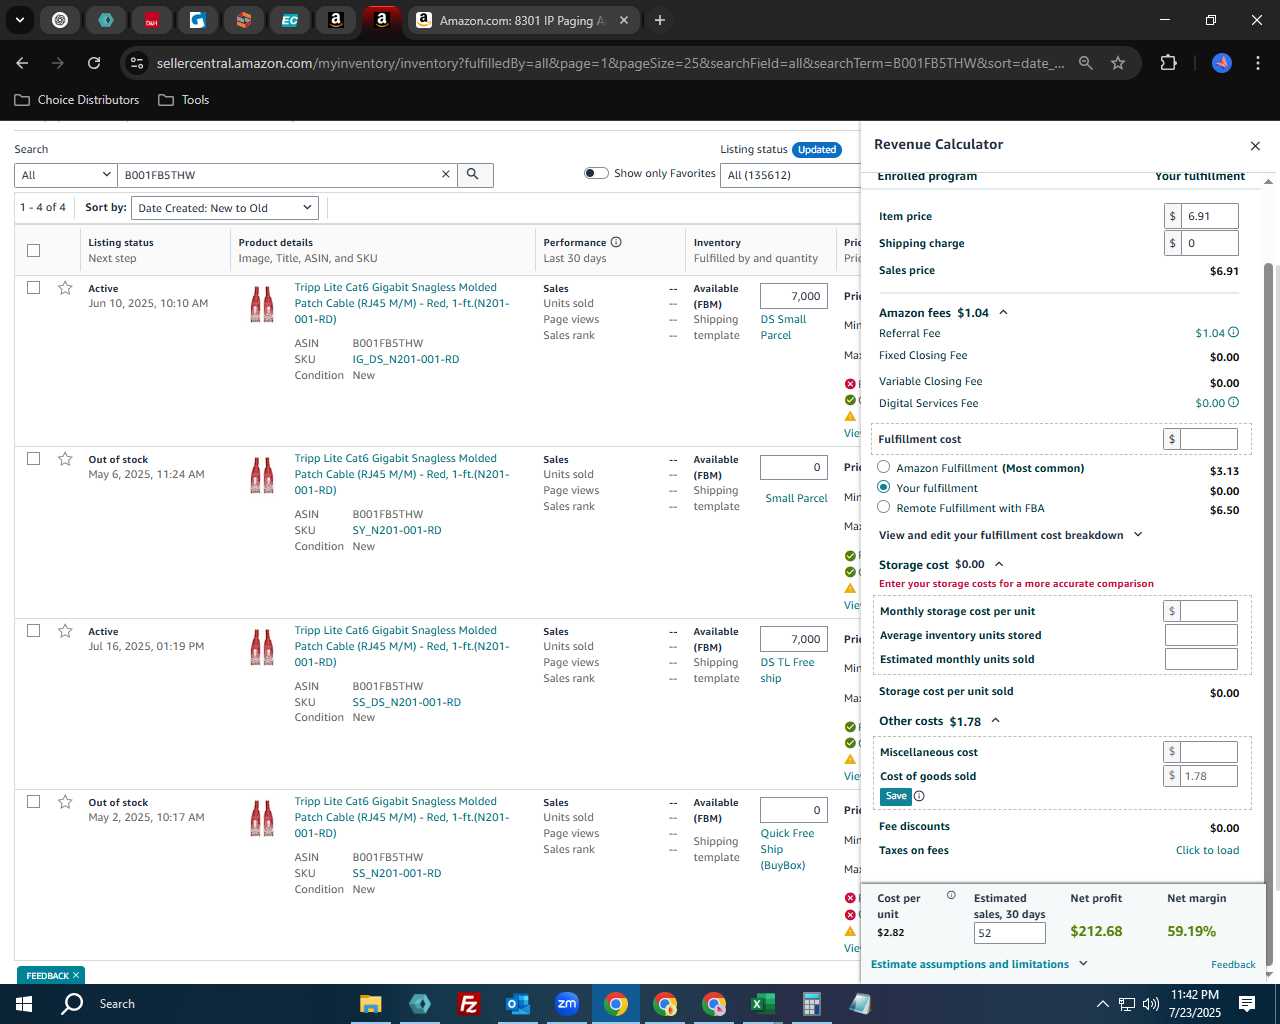This screenshot has width=1280, height=1024.
Task: Check the SS_DS_N201-001-RD listing checkbox
Action: 34,631
